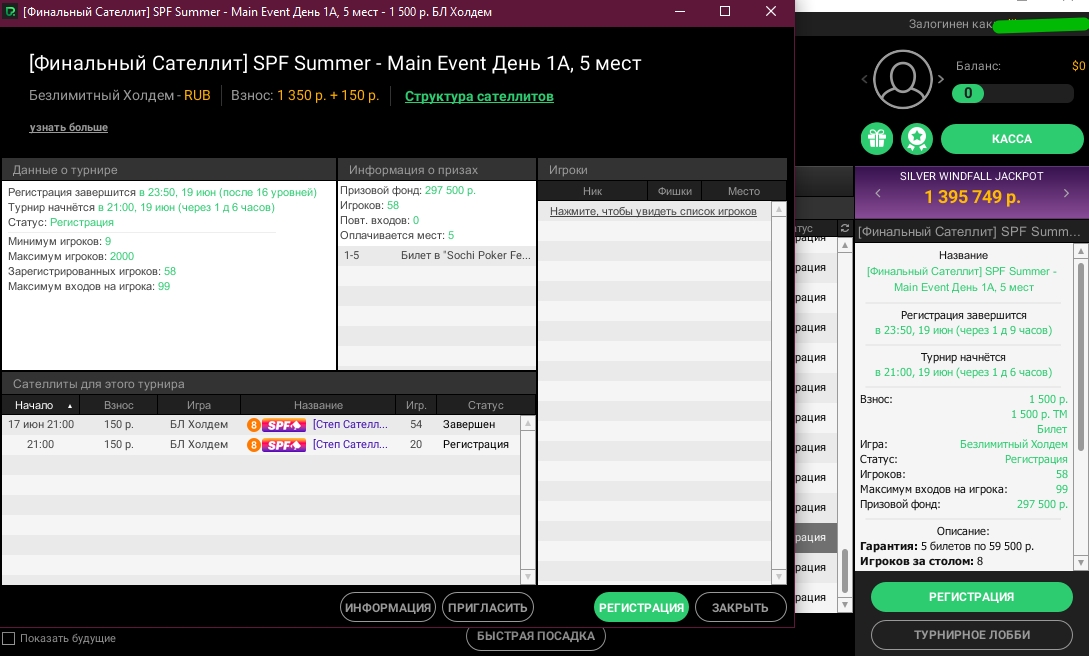The width and height of the screenshot is (1089, 656).
Task: Show previous jackpot with left chevron
Action: [878, 194]
